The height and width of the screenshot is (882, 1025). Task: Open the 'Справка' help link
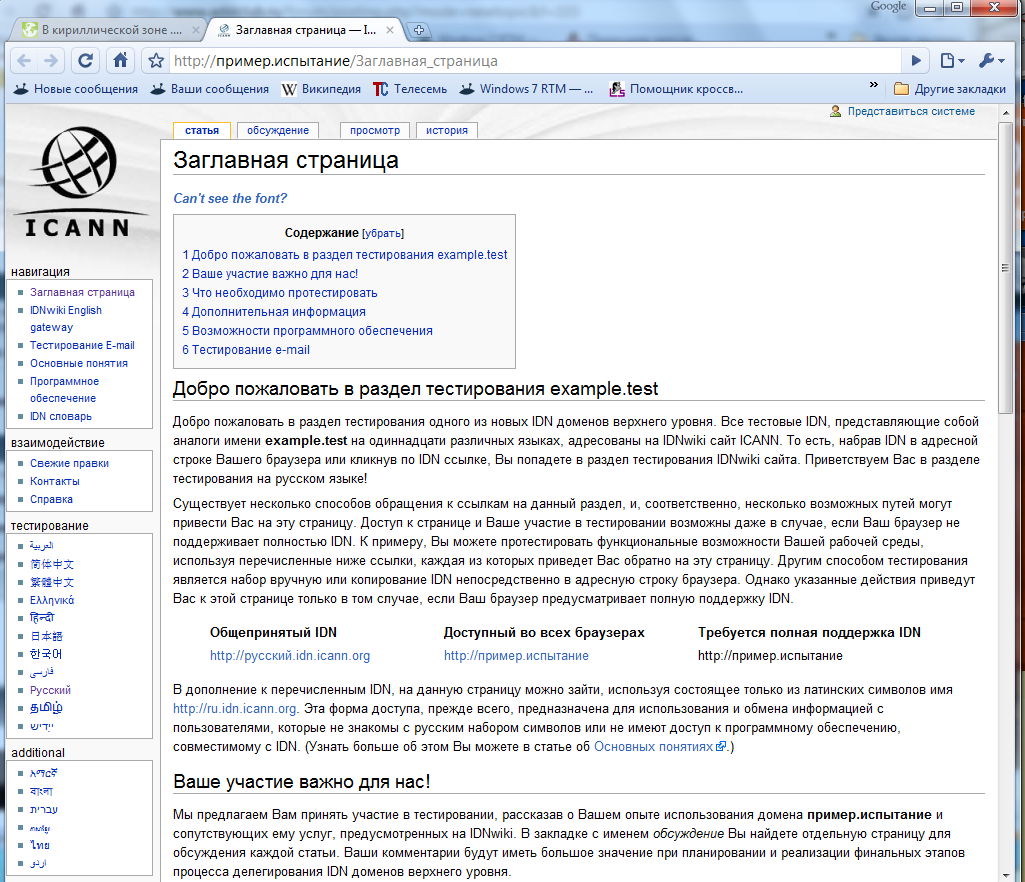(x=51, y=499)
